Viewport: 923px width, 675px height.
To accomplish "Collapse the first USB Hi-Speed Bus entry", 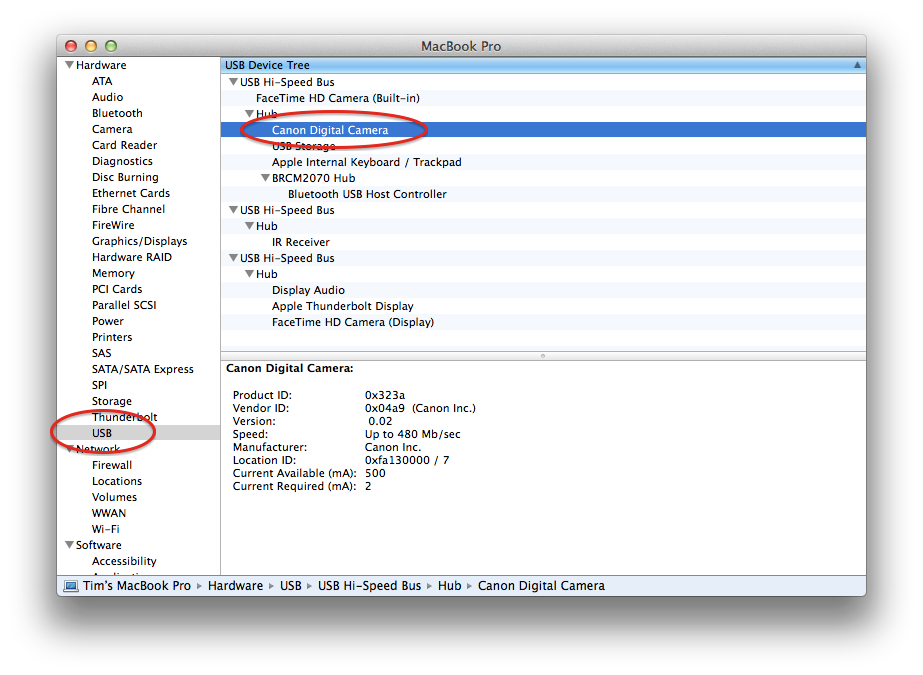I will coord(232,81).
